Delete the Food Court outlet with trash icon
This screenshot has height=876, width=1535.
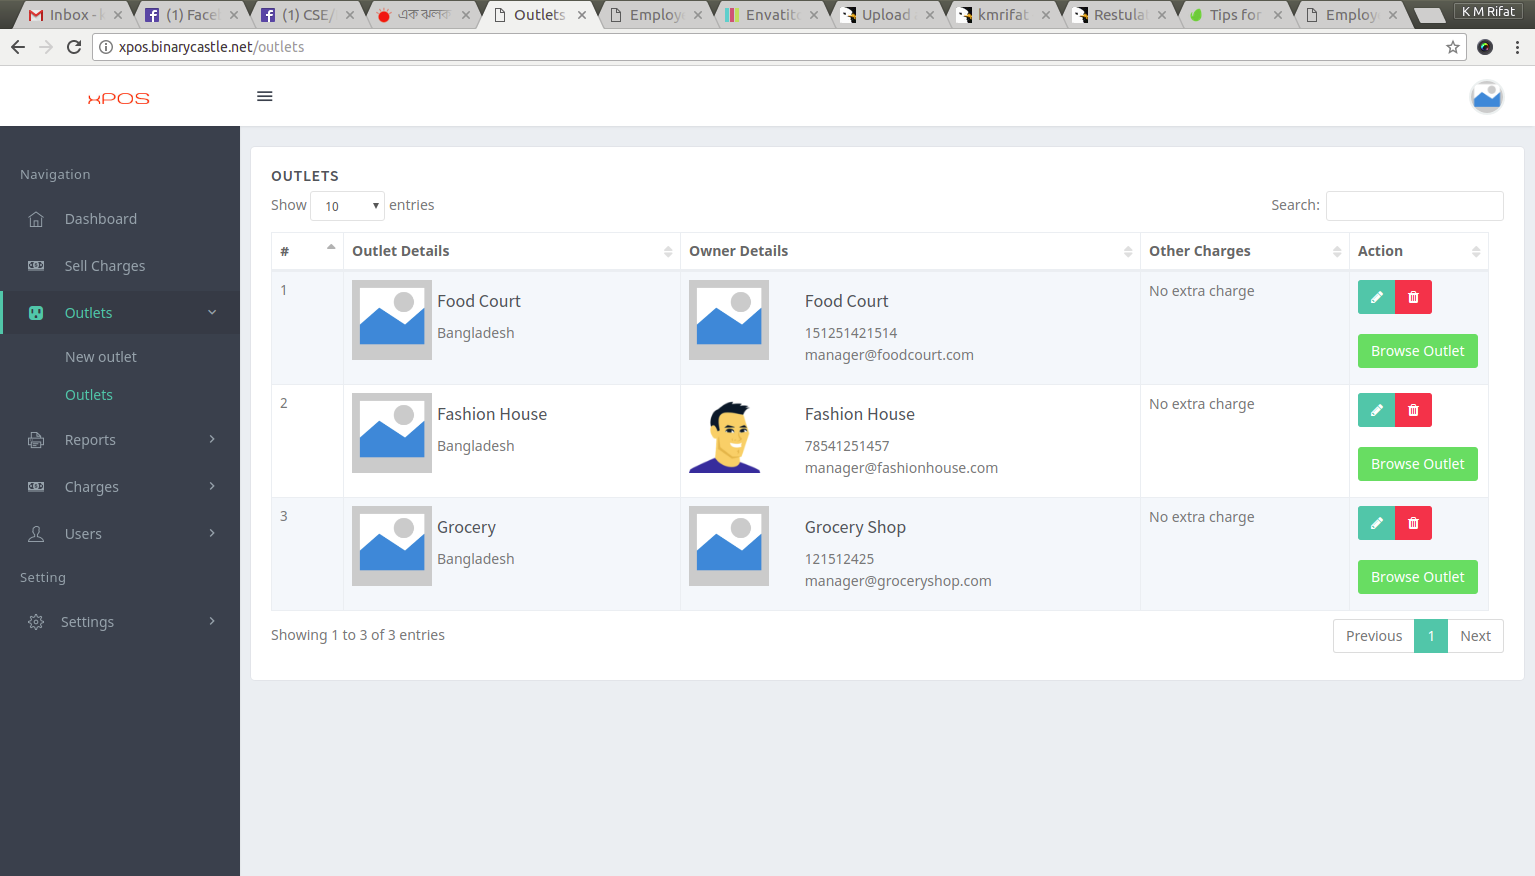click(1413, 297)
